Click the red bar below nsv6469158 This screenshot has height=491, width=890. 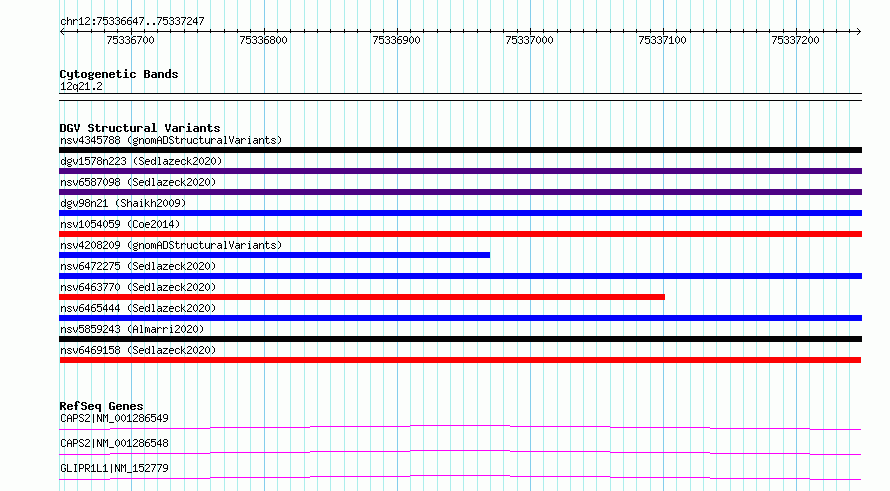(460, 360)
